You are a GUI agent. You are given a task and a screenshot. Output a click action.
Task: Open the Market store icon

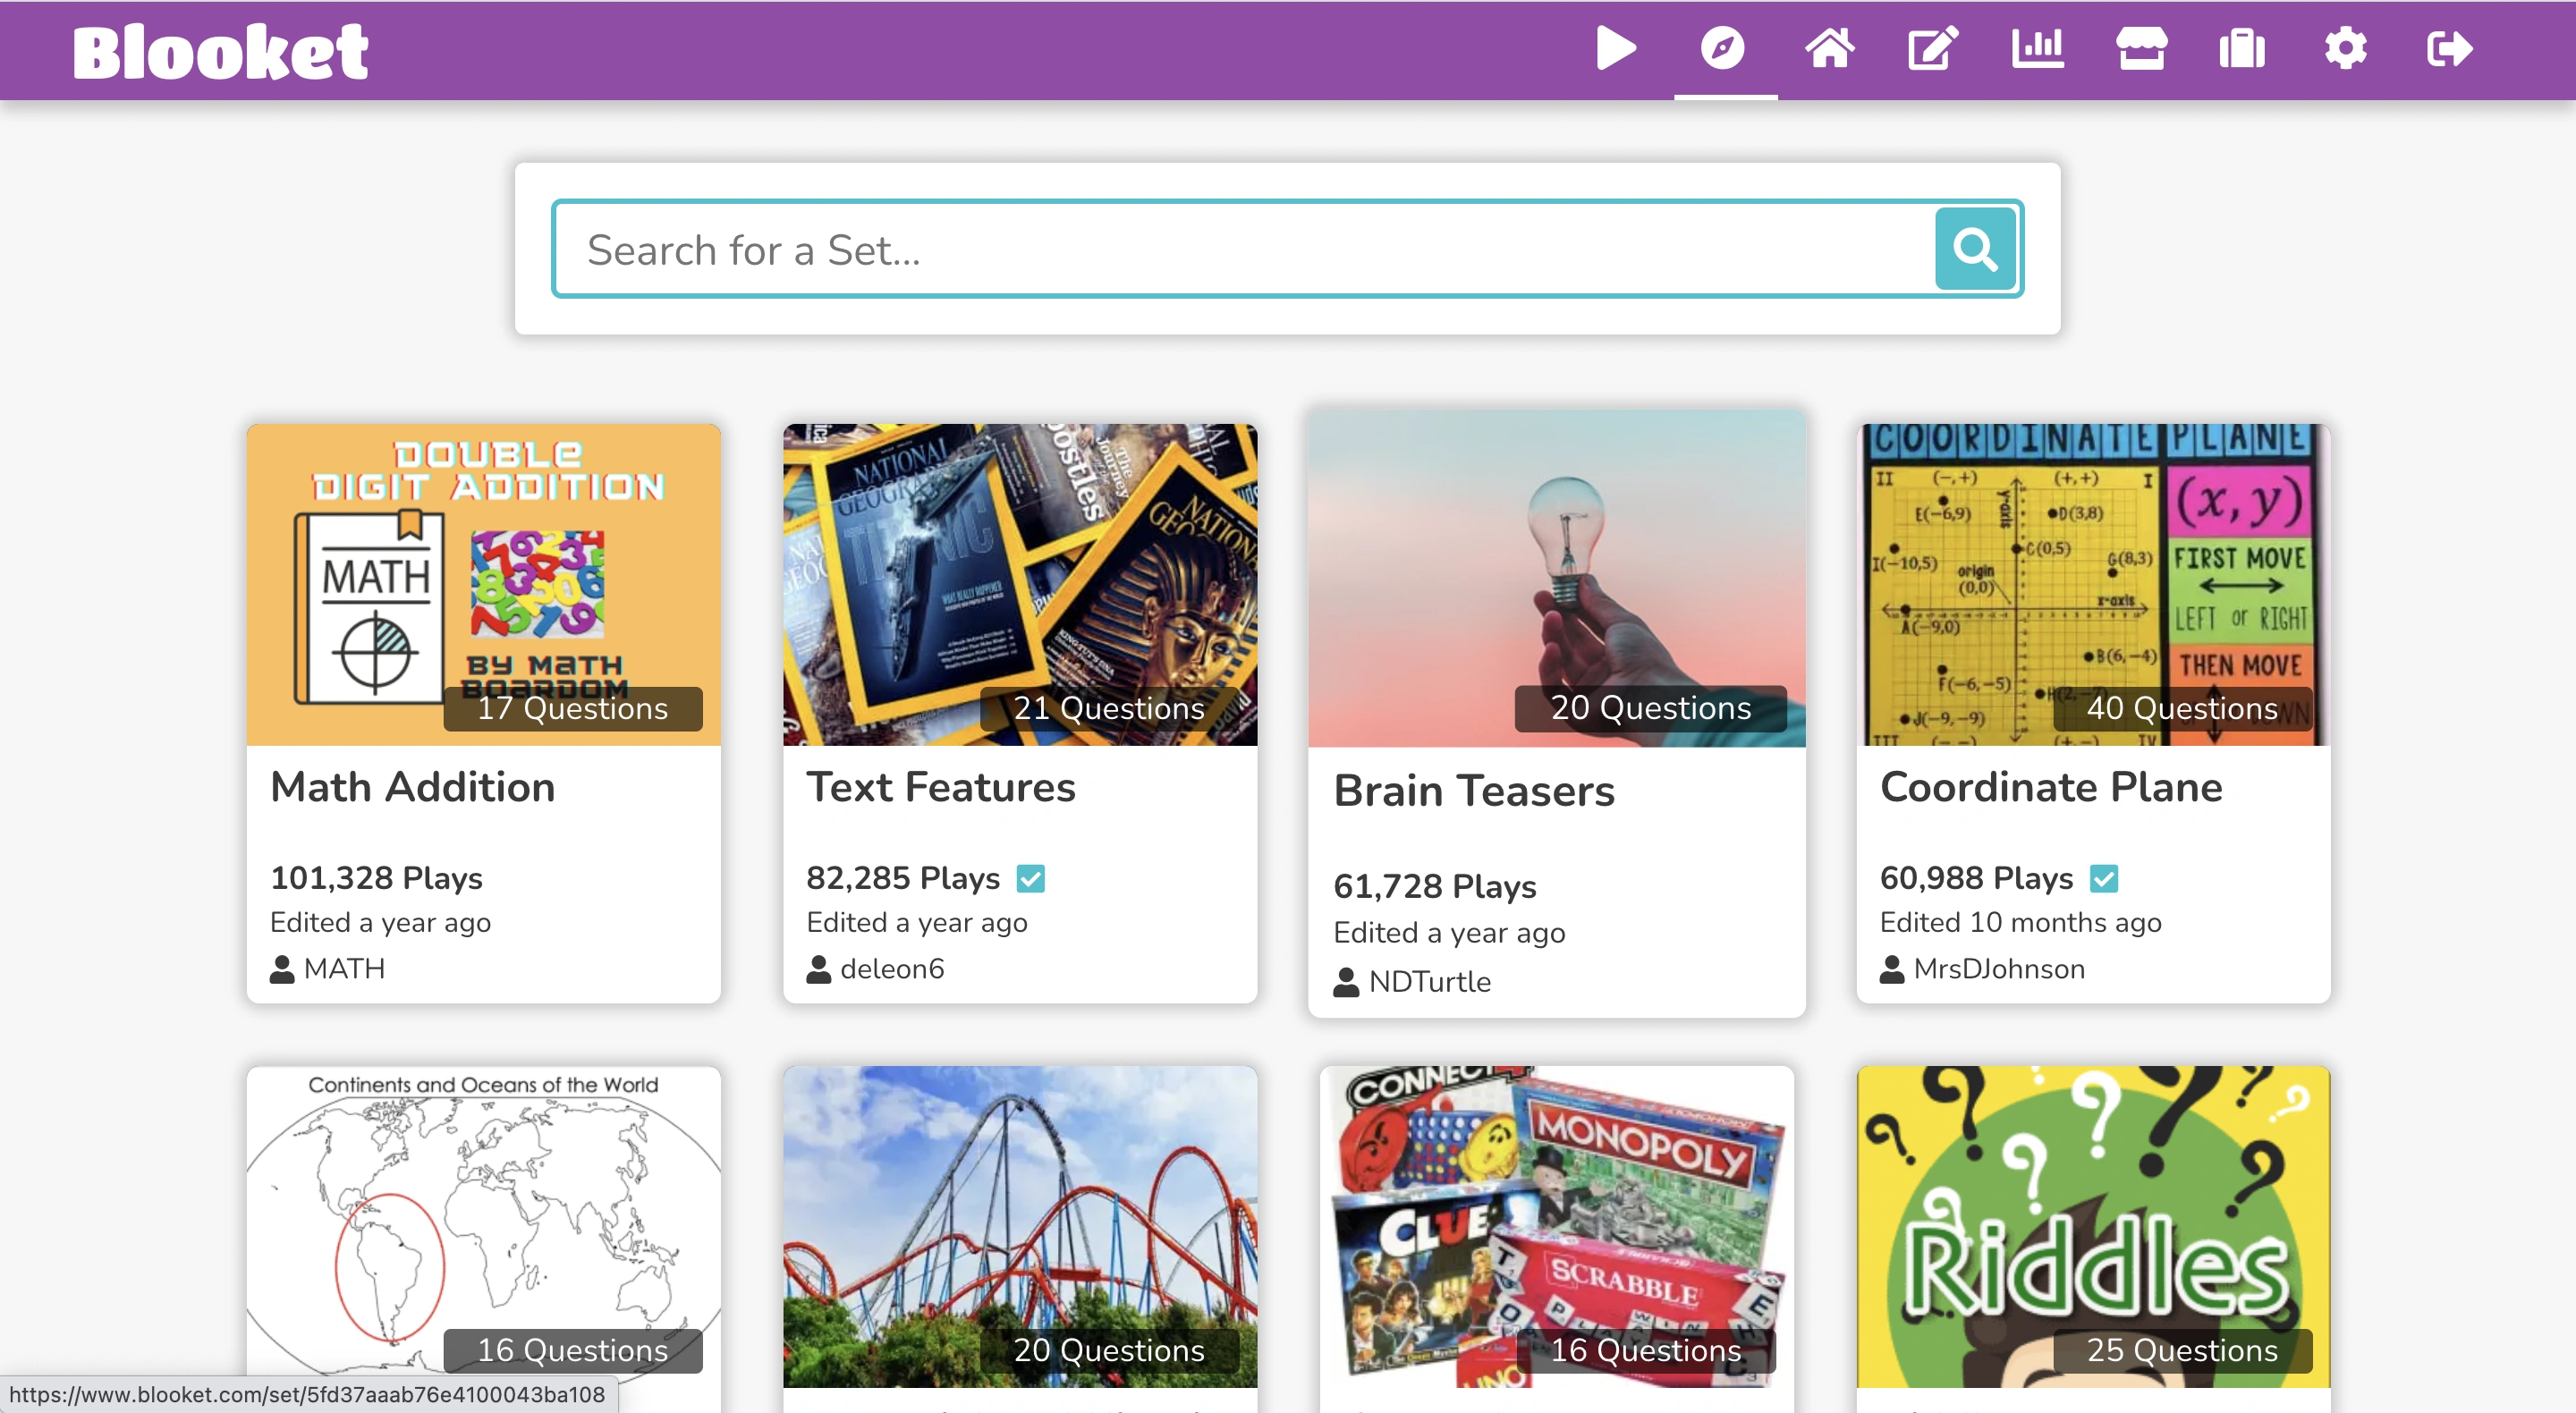[2141, 49]
